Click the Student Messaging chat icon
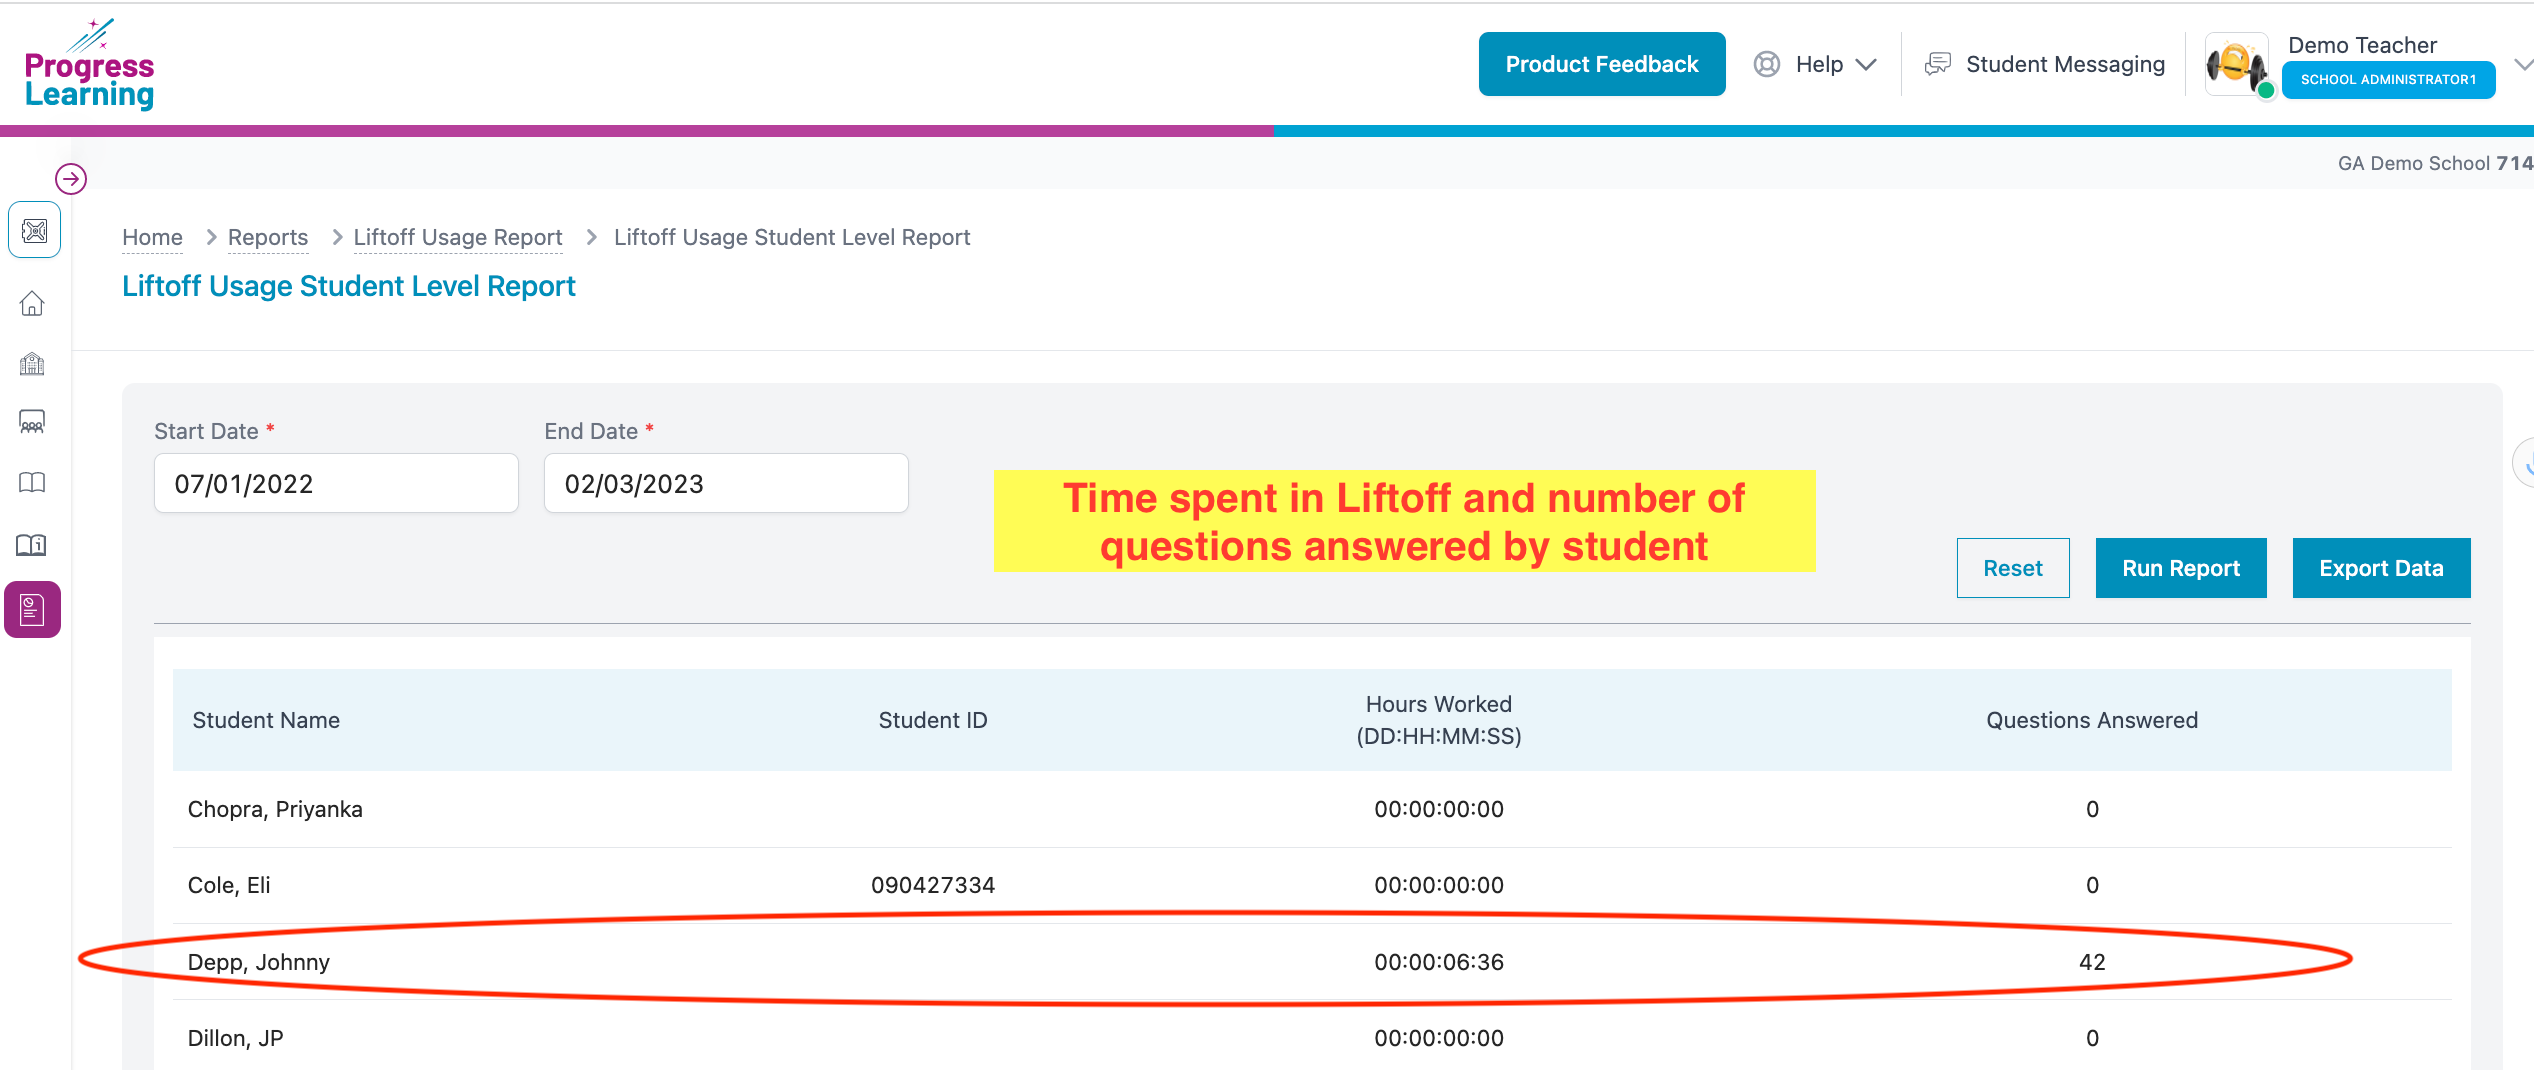 click(1938, 64)
